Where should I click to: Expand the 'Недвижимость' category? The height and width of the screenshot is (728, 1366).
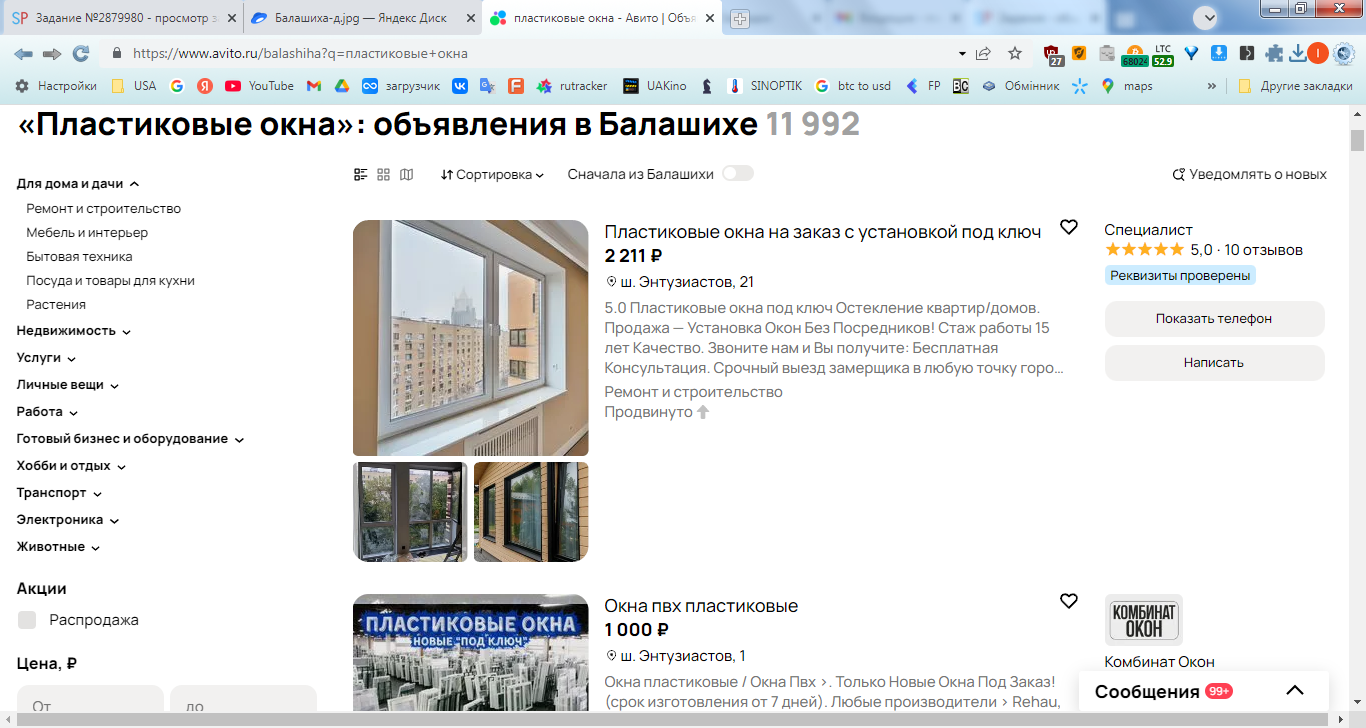[74, 331]
